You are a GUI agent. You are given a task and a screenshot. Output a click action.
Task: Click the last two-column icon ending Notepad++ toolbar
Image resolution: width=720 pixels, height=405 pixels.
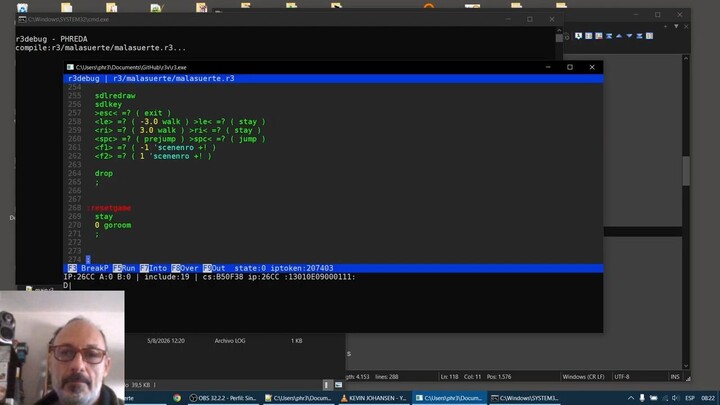pyautogui.click(x=649, y=36)
